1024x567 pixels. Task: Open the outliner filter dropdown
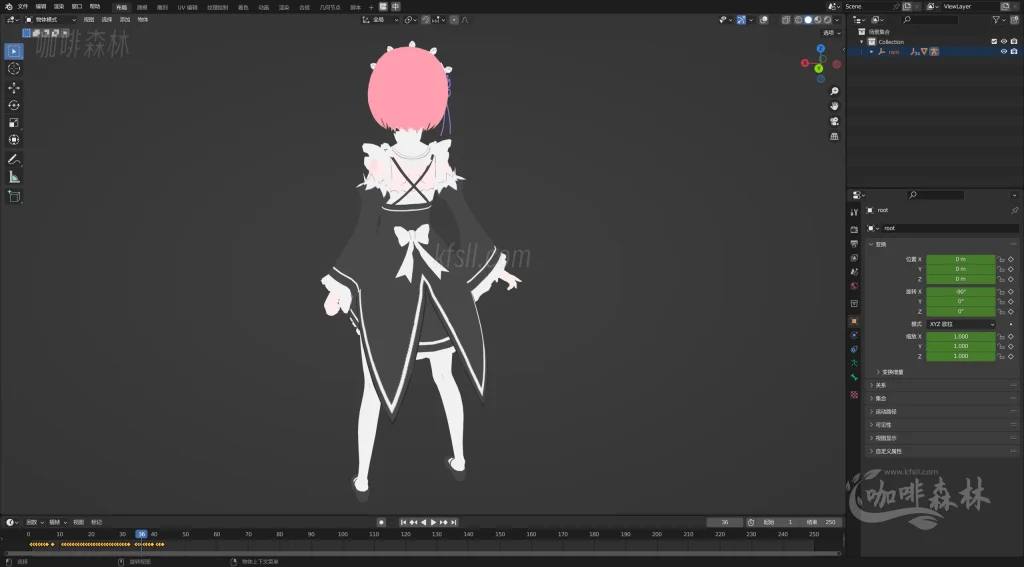(x=999, y=20)
